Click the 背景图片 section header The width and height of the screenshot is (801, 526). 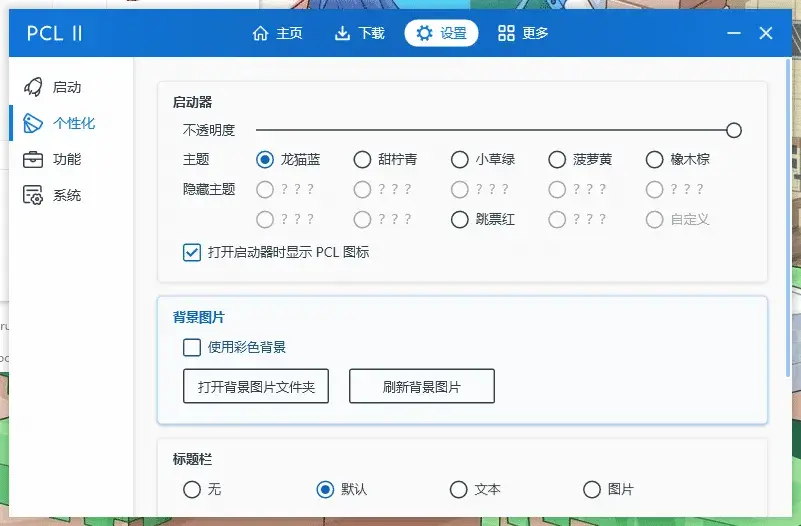point(199,317)
